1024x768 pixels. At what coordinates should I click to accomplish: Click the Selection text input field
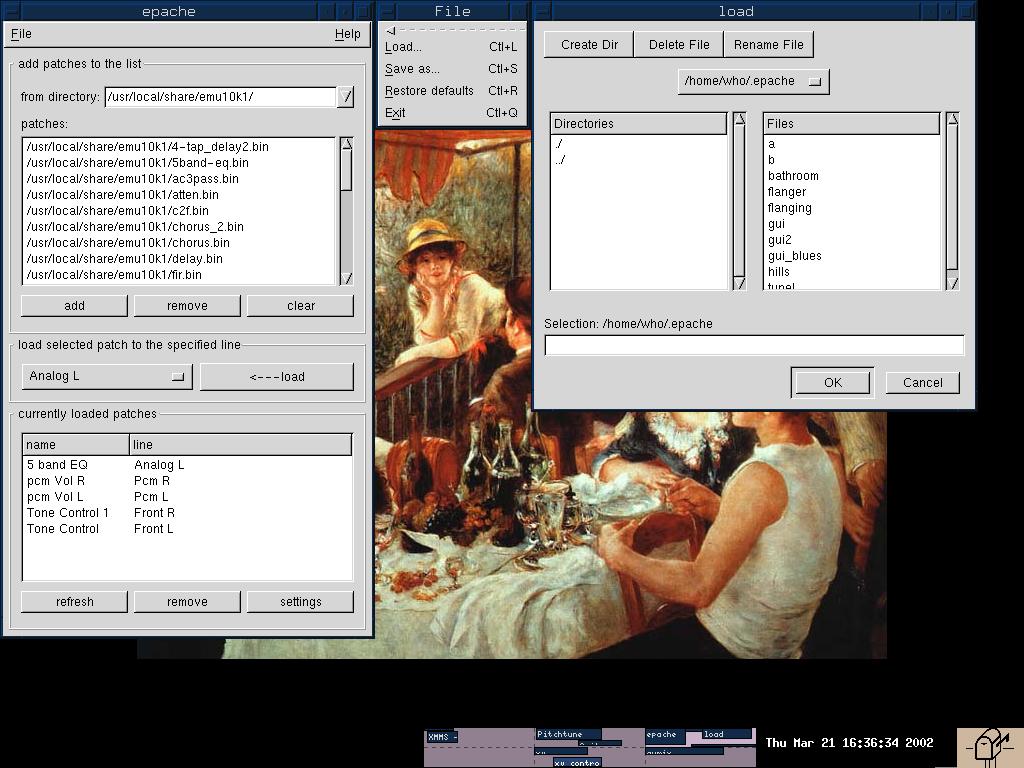click(753, 345)
